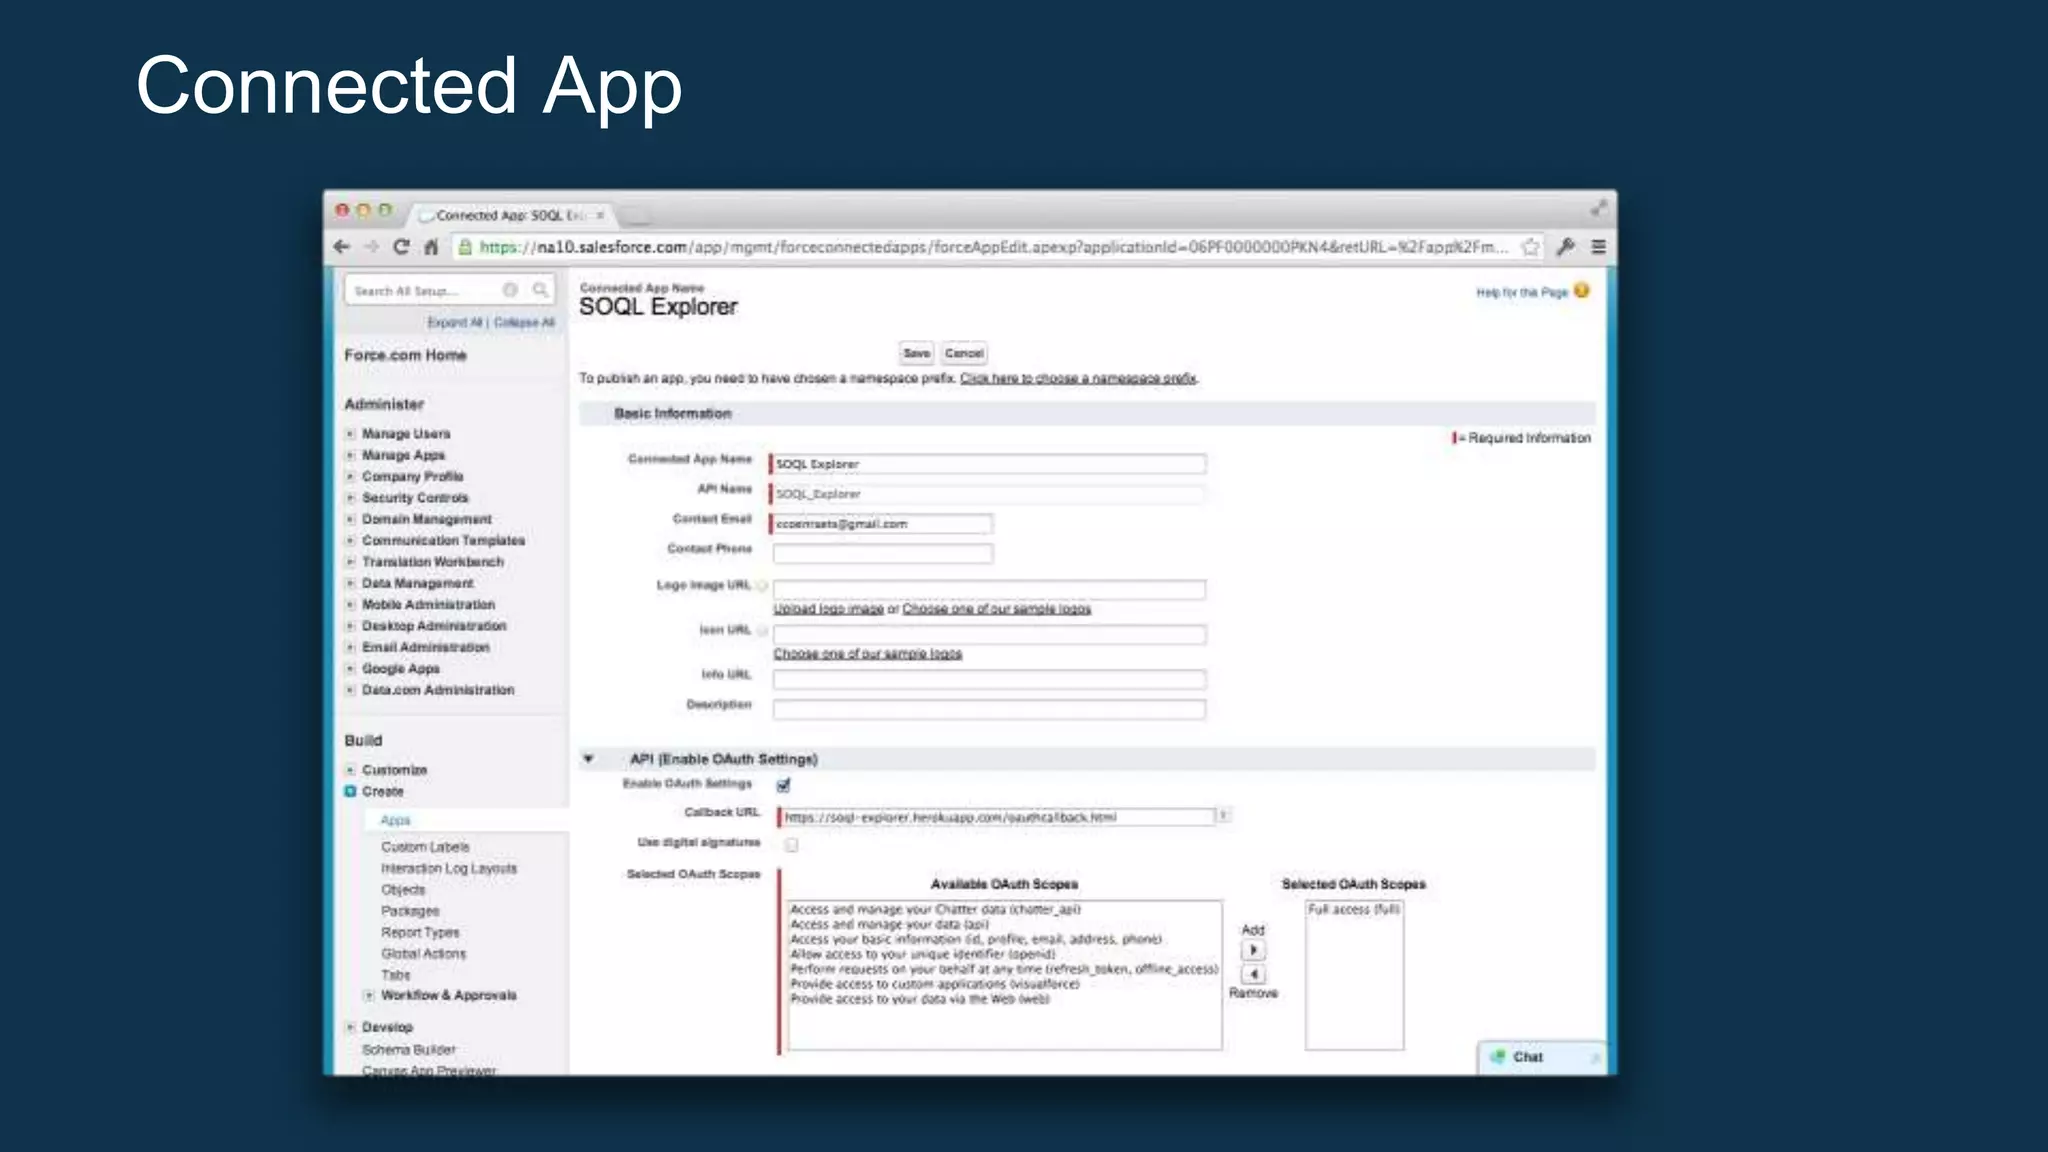Click the Logo Image URL info icon
The height and width of the screenshot is (1152, 2048).
tap(762, 586)
